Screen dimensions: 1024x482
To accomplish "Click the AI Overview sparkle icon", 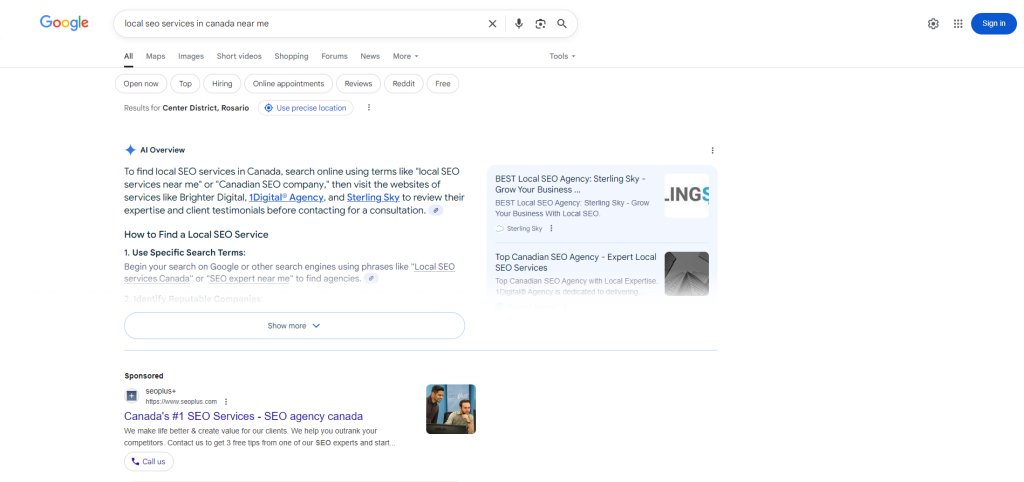I will [x=130, y=150].
